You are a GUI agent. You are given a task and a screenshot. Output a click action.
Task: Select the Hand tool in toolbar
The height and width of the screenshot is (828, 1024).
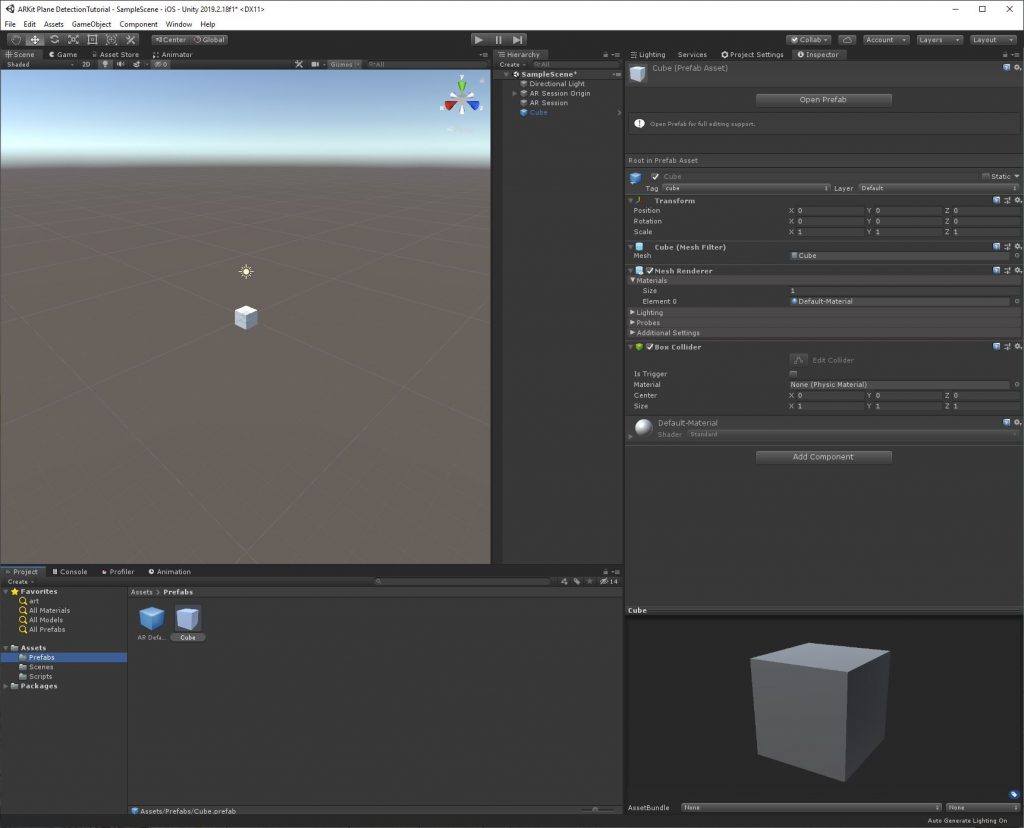point(16,40)
